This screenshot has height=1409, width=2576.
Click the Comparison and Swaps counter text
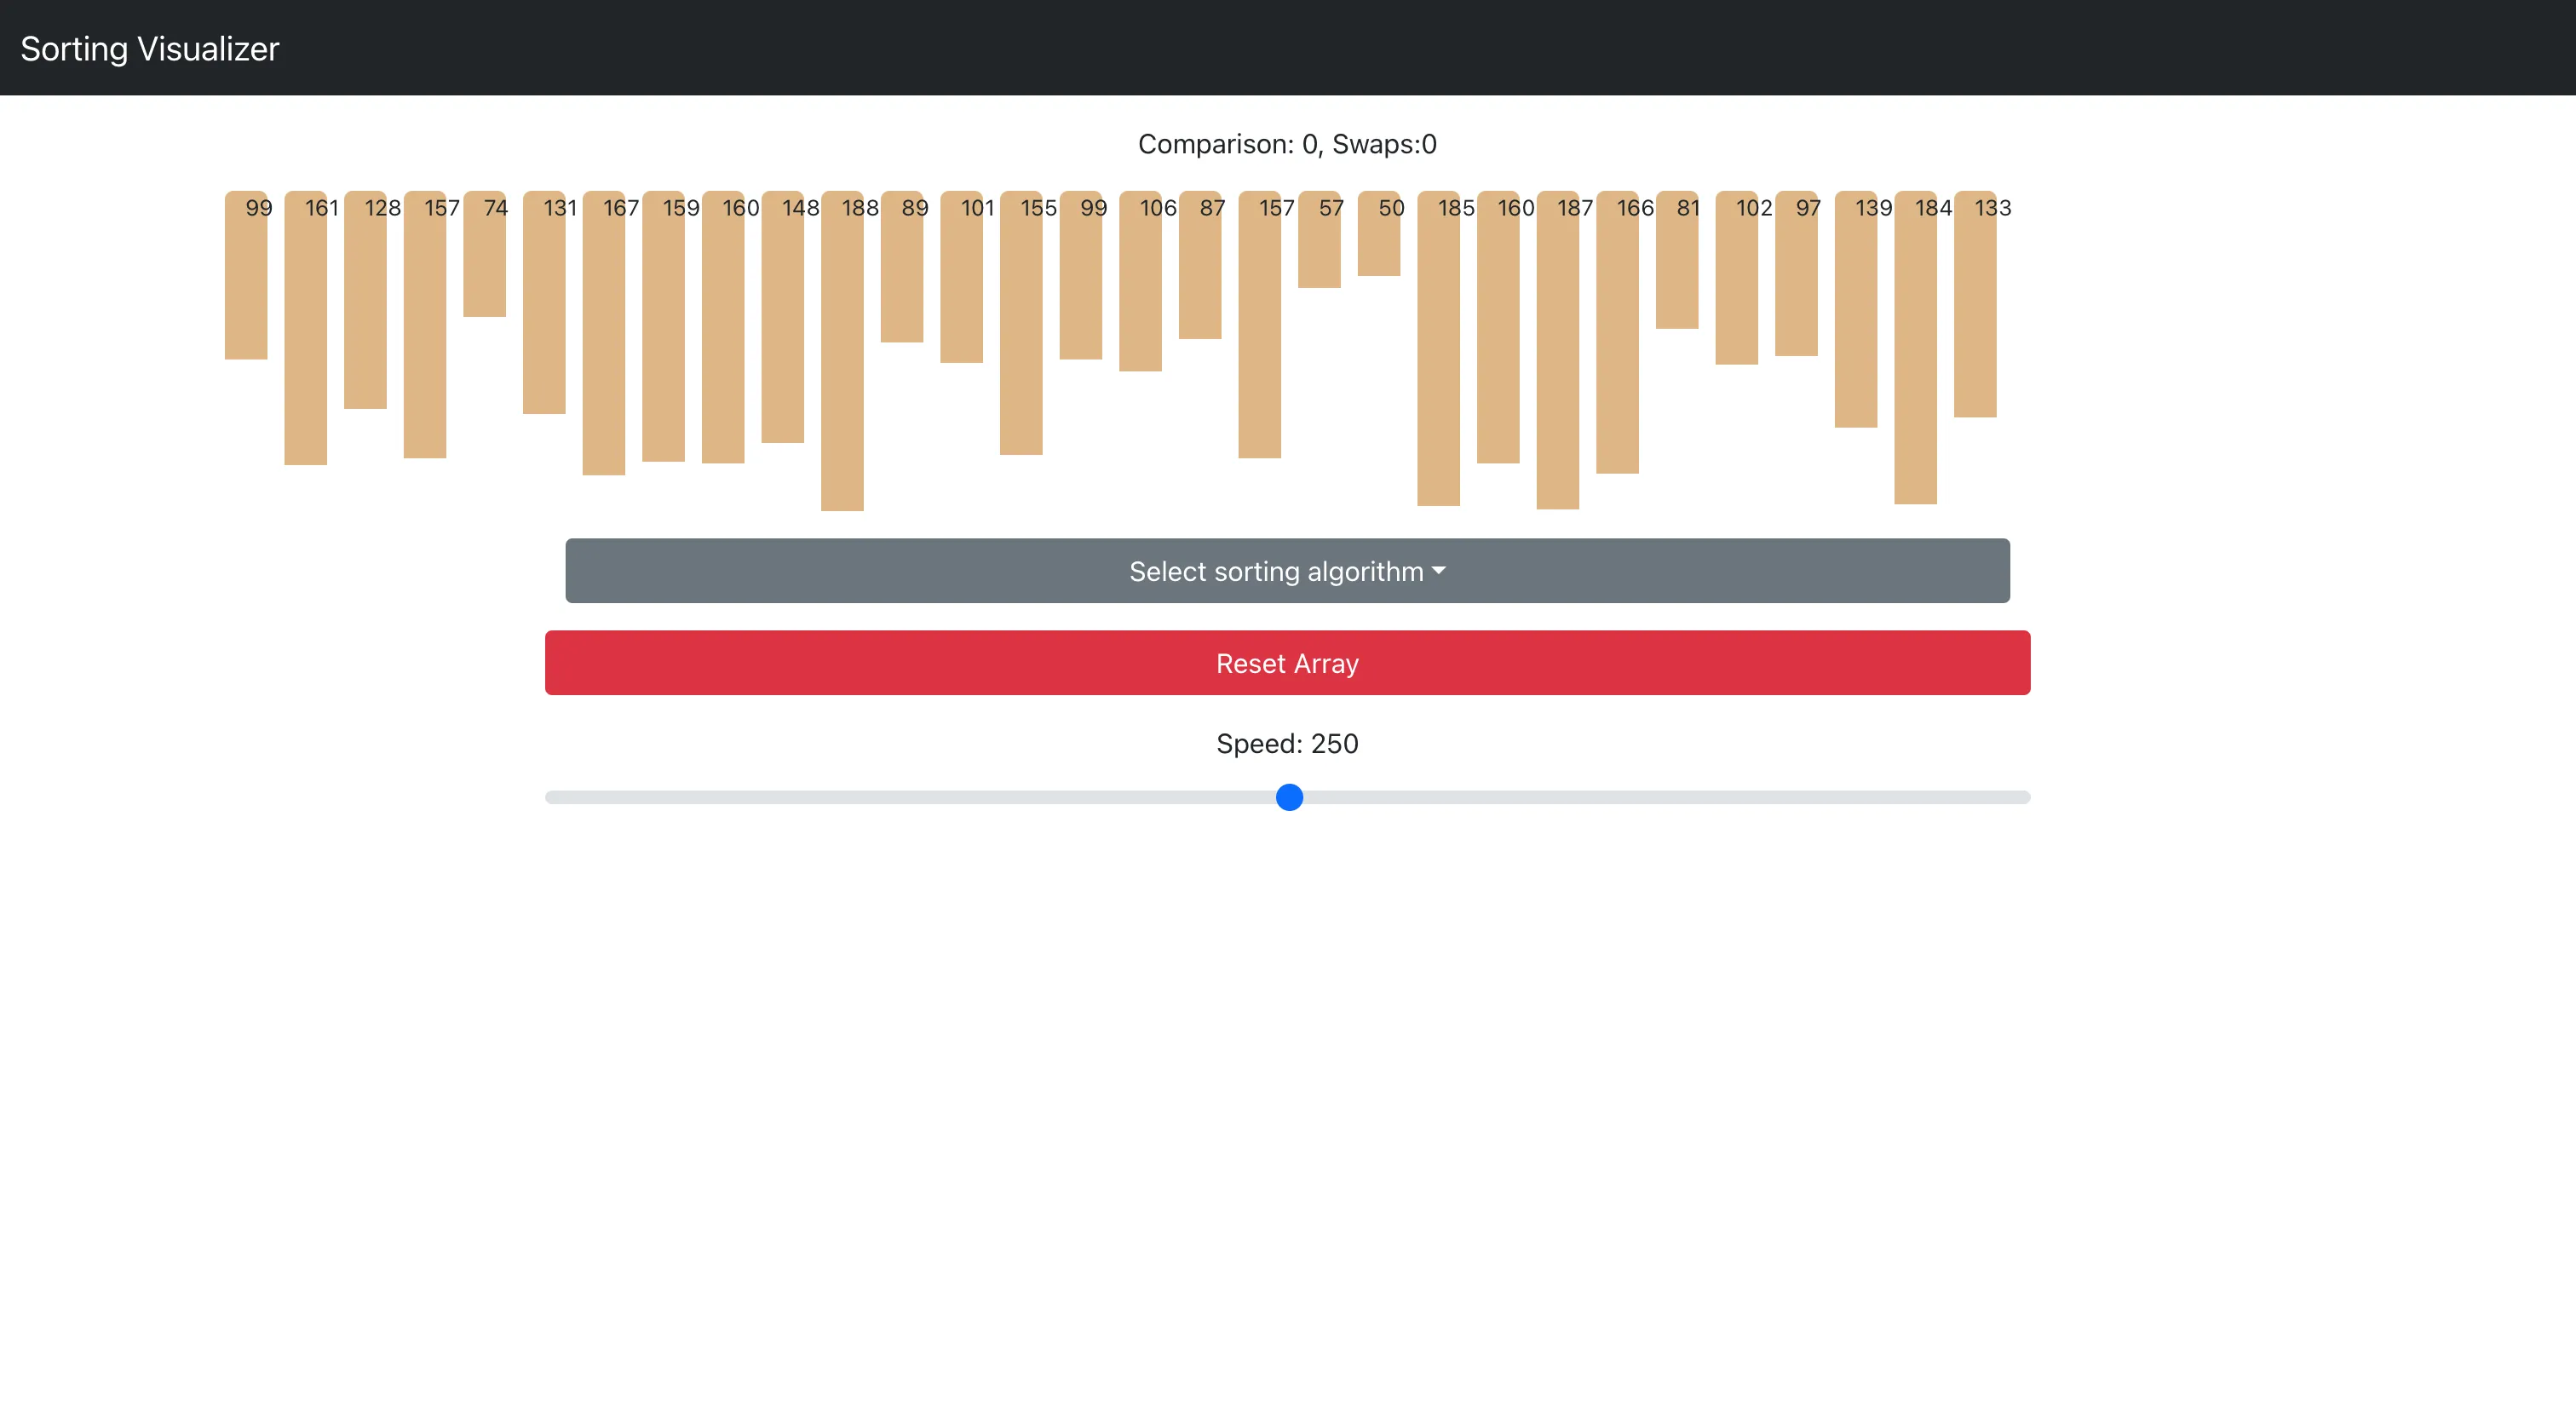pos(1287,144)
